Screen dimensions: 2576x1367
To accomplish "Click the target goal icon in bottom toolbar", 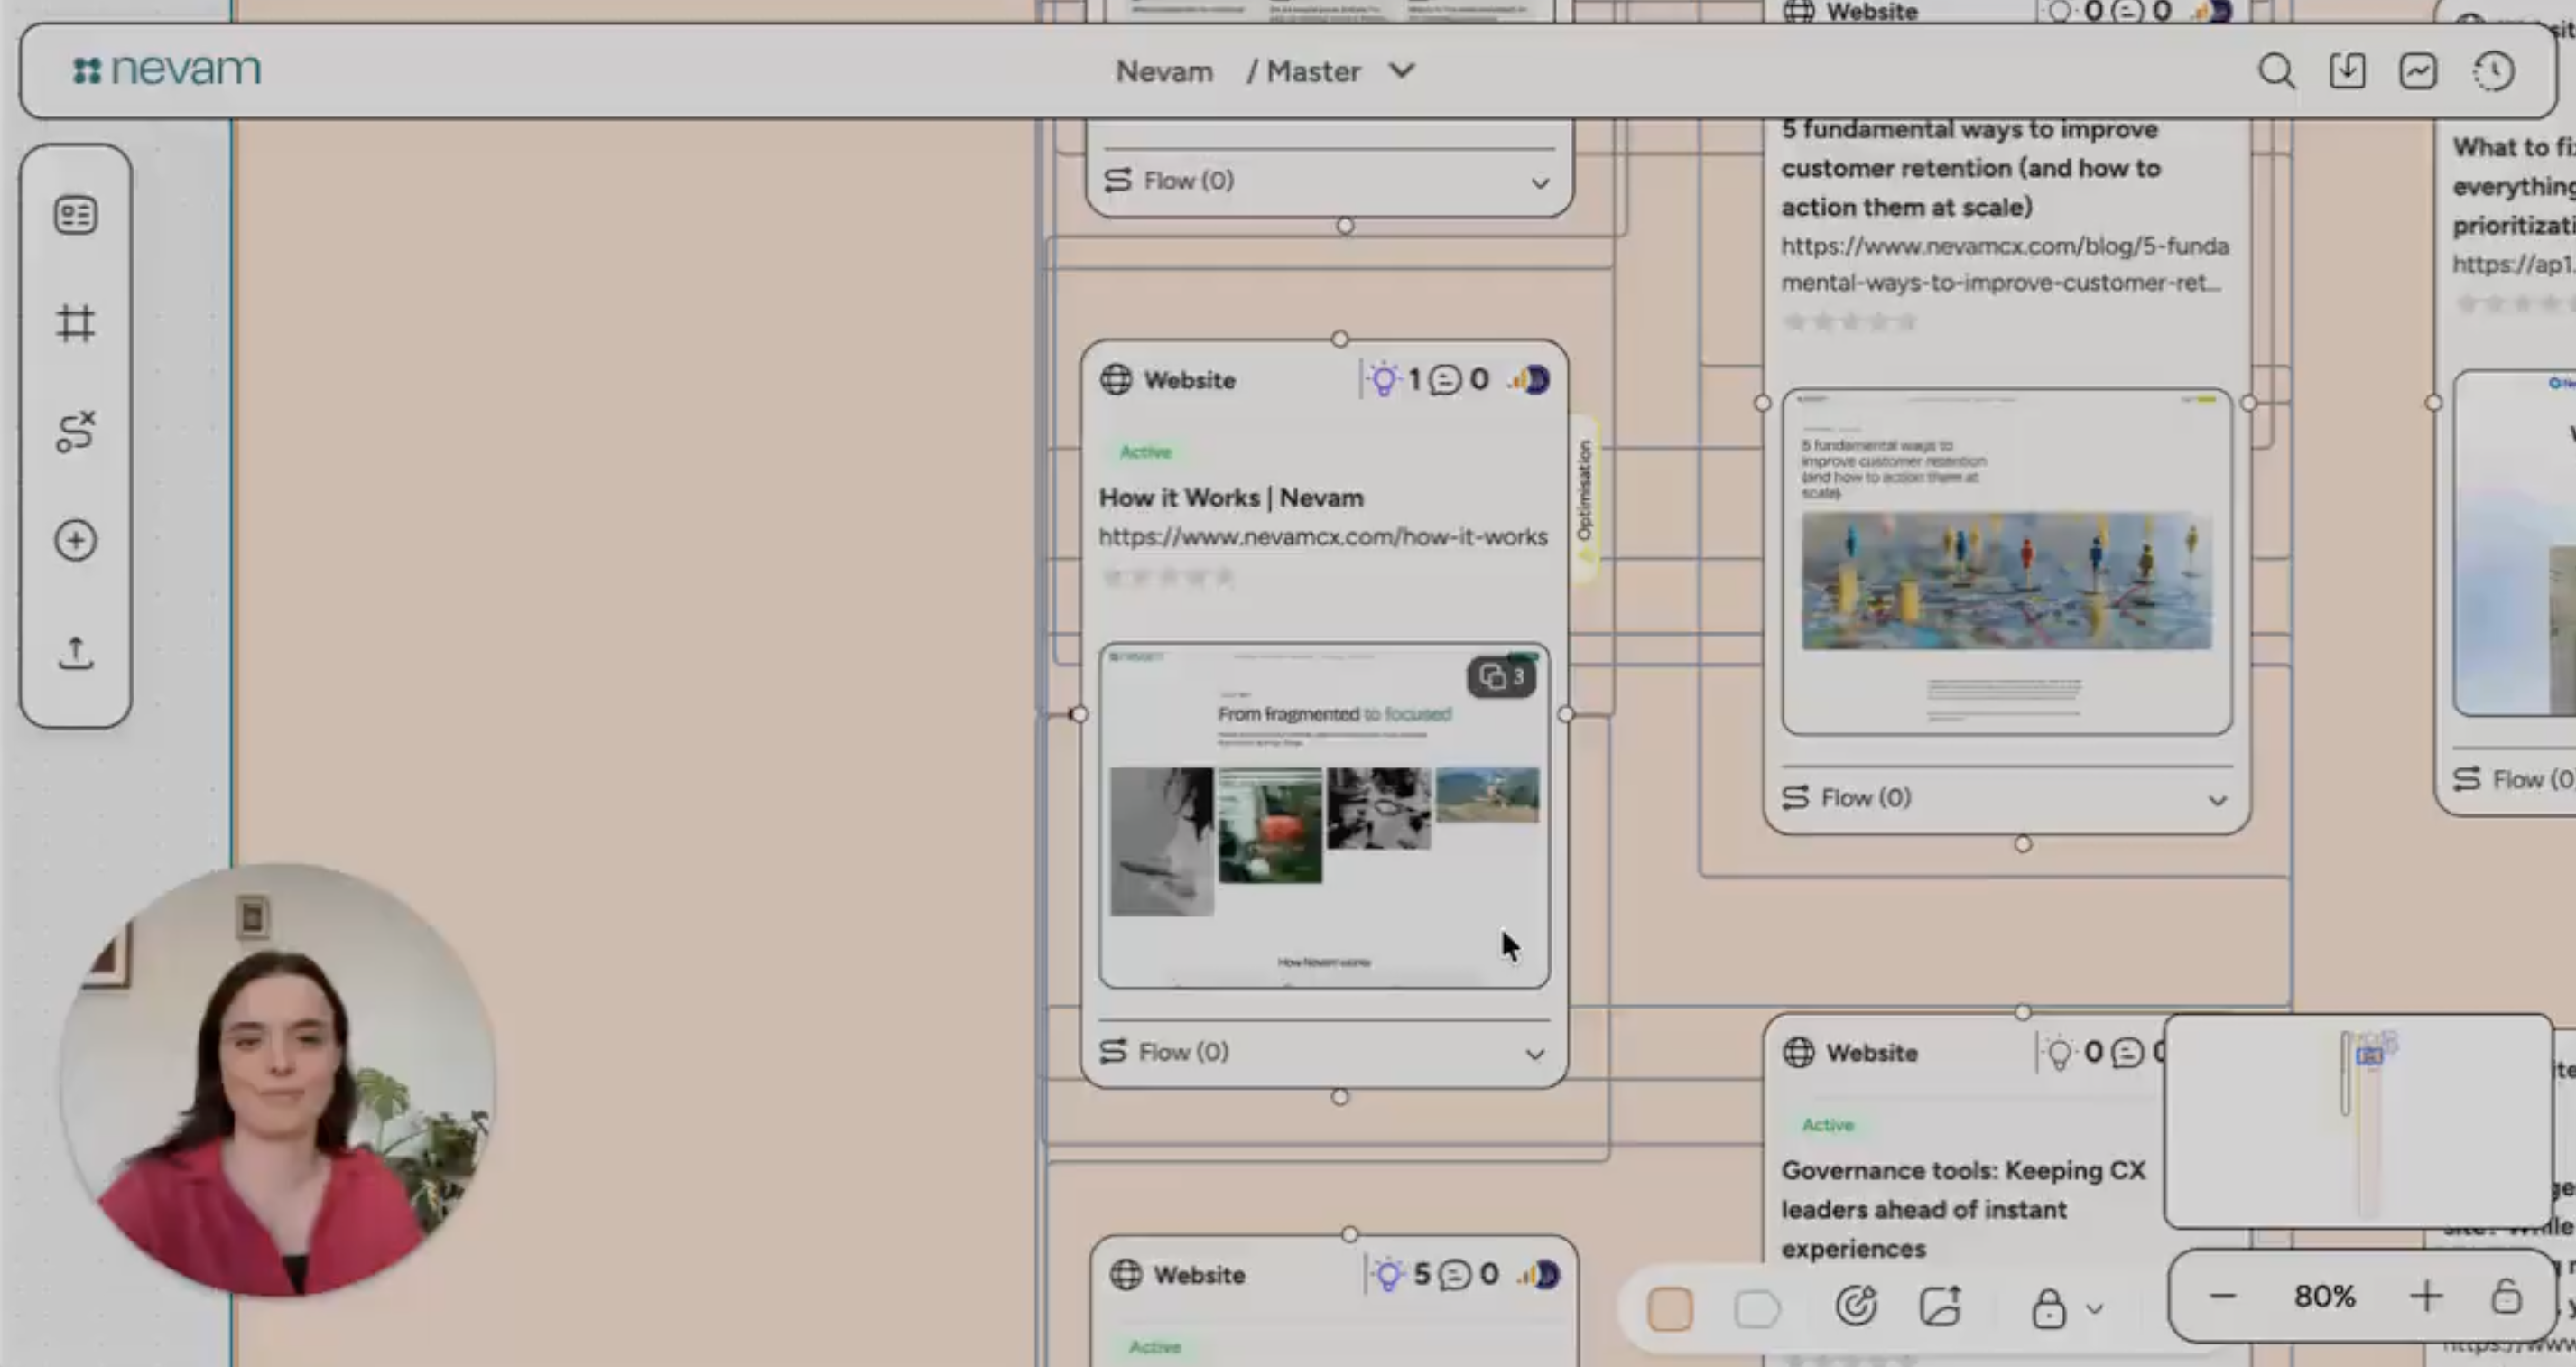I will 1856,1306.
